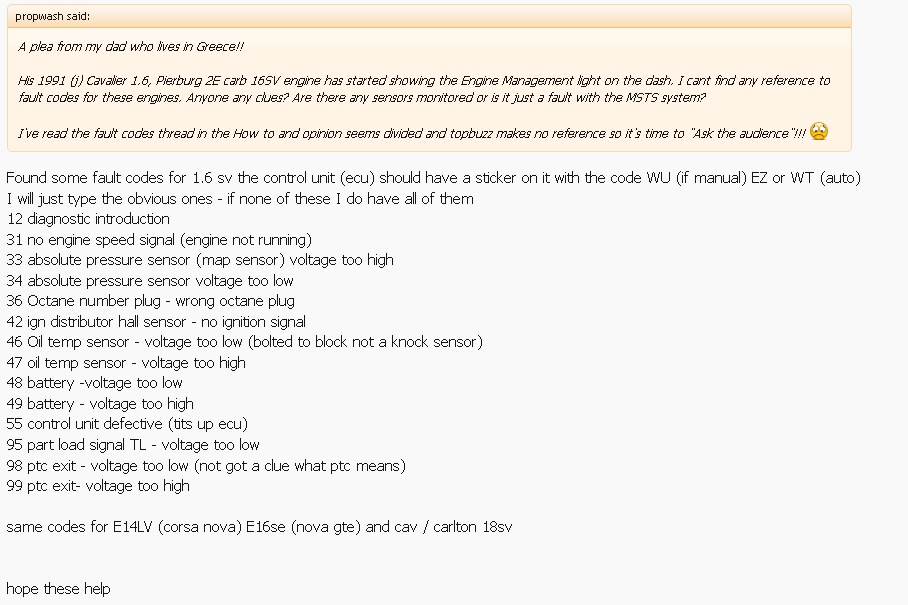Image resolution: width=908 pixels, height=605 pixels.
Task: Click the "hope these help" closing text
Action: pos(58,589)
